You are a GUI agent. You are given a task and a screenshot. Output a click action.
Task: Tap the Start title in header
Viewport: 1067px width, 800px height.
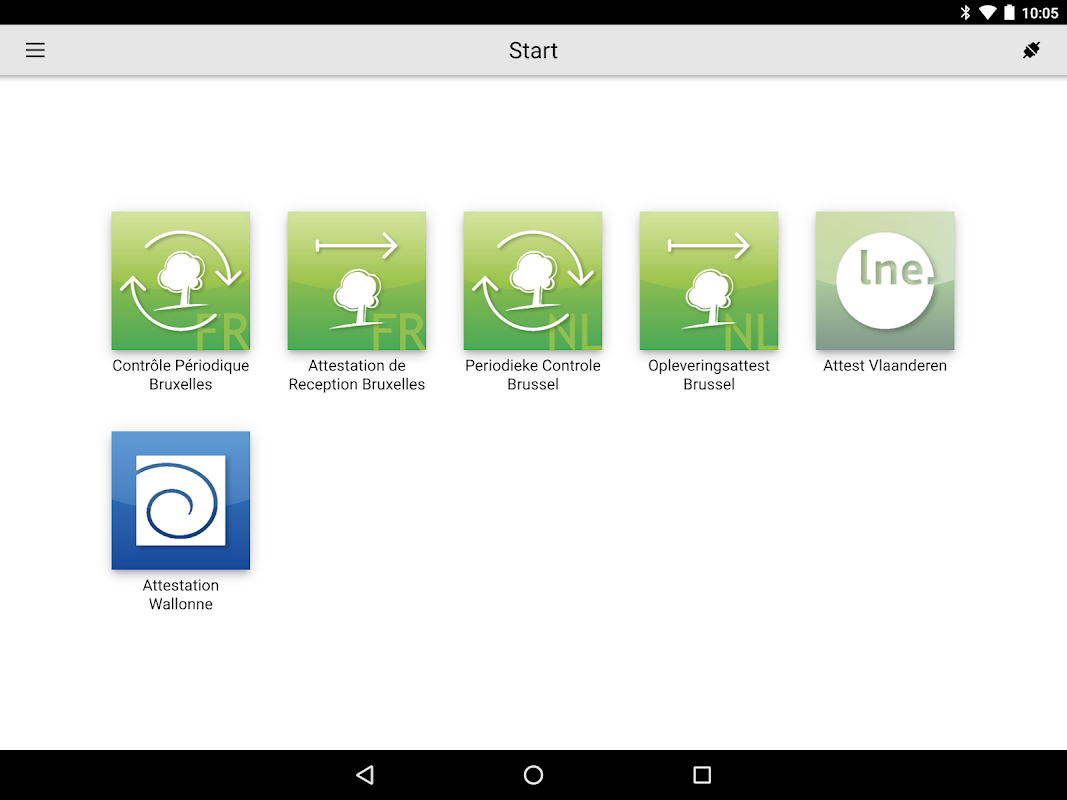(x=533, y=50)
